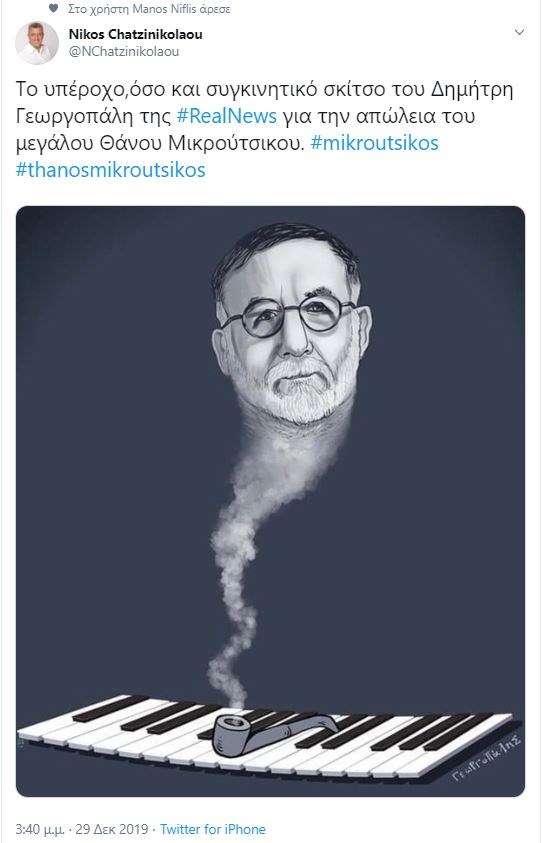
Task: Click the display name Nikos Chatzinikolaou
Action: click(x=135, y=34)
